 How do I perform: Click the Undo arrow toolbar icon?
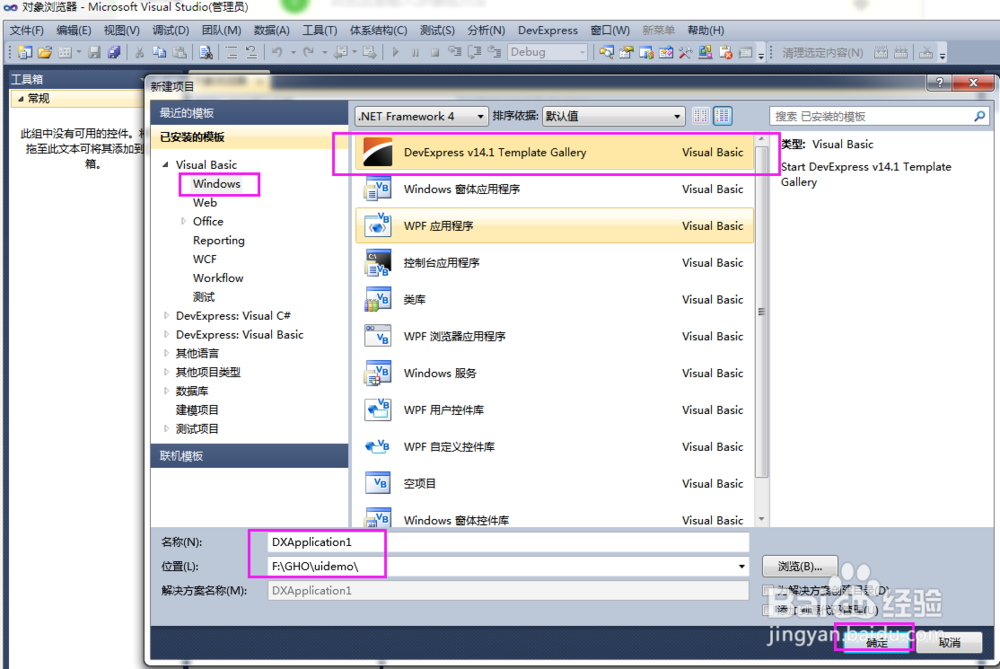click(277, 52)
